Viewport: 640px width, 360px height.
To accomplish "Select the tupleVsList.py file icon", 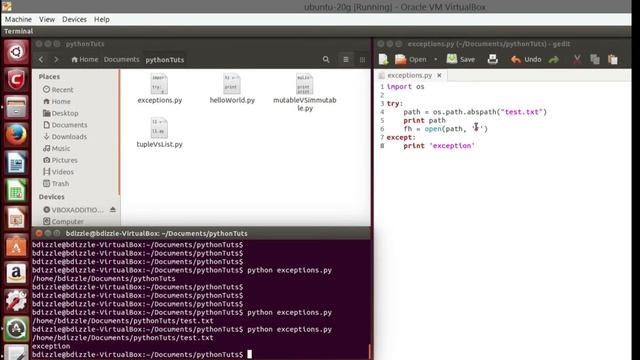I will point(159,128).
